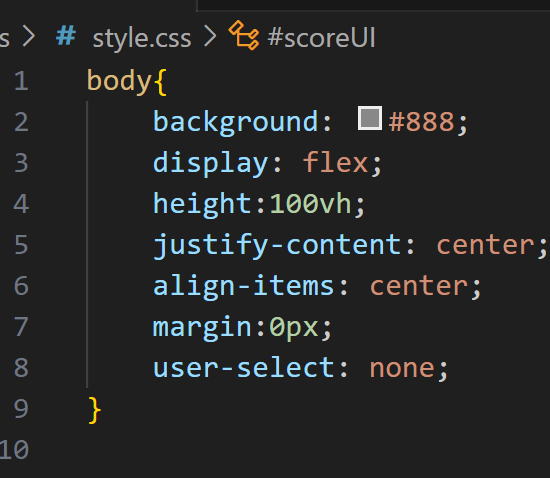
Task: Click the opening curly brace after body
Action: coord(160,82)
